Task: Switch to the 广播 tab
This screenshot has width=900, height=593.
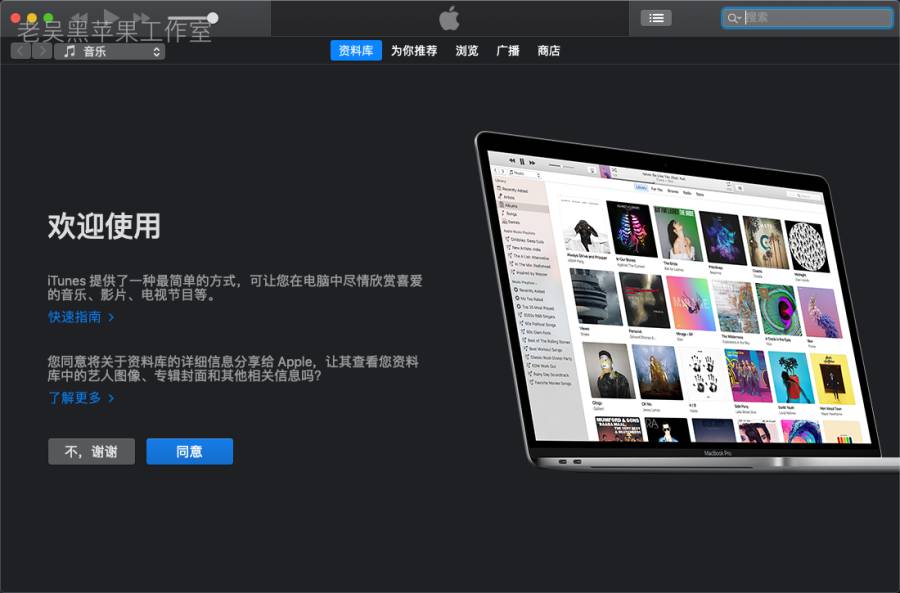Action: point(507,51)
